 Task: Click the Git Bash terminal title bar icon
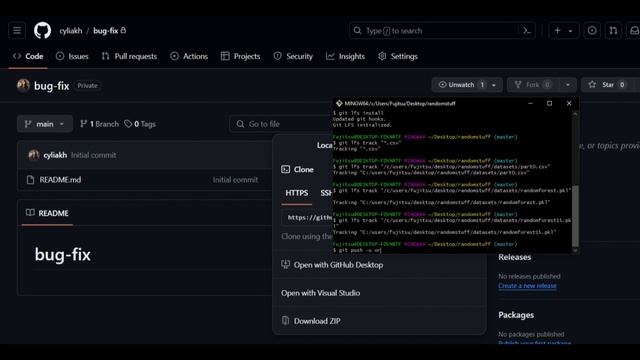pyautogui.click(x=339, y=103)
